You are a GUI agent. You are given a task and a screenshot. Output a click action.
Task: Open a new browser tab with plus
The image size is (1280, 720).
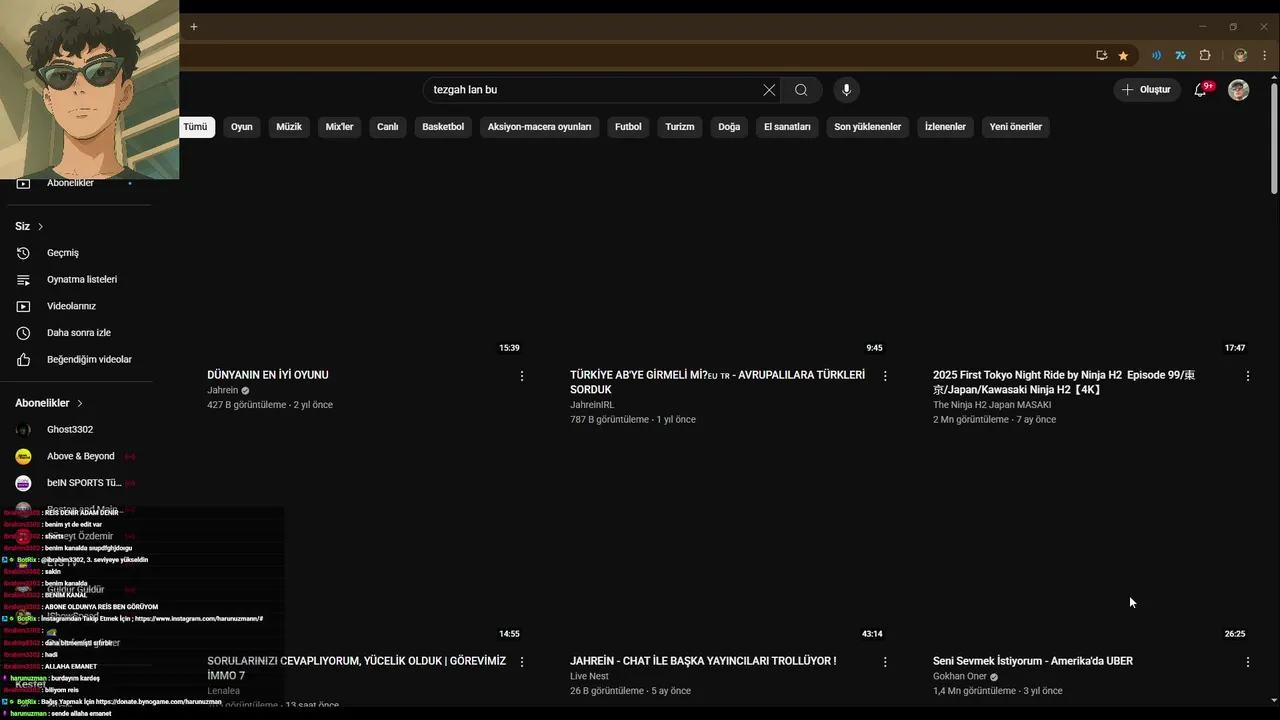click(194, 26)
